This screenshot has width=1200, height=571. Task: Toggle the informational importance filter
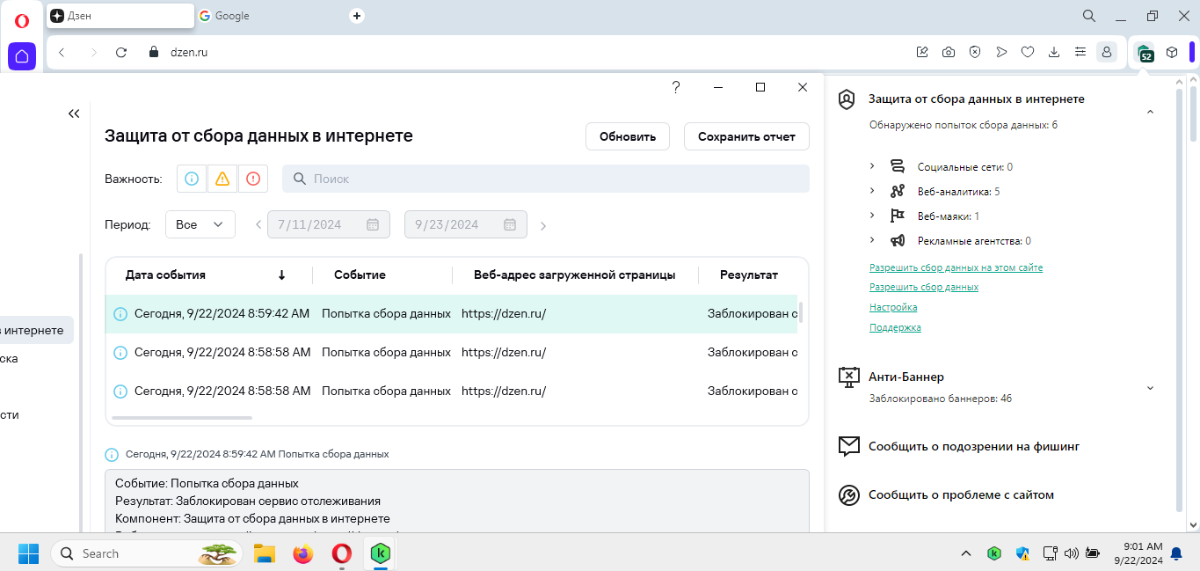pyautogui.click(x=192, y=179)
